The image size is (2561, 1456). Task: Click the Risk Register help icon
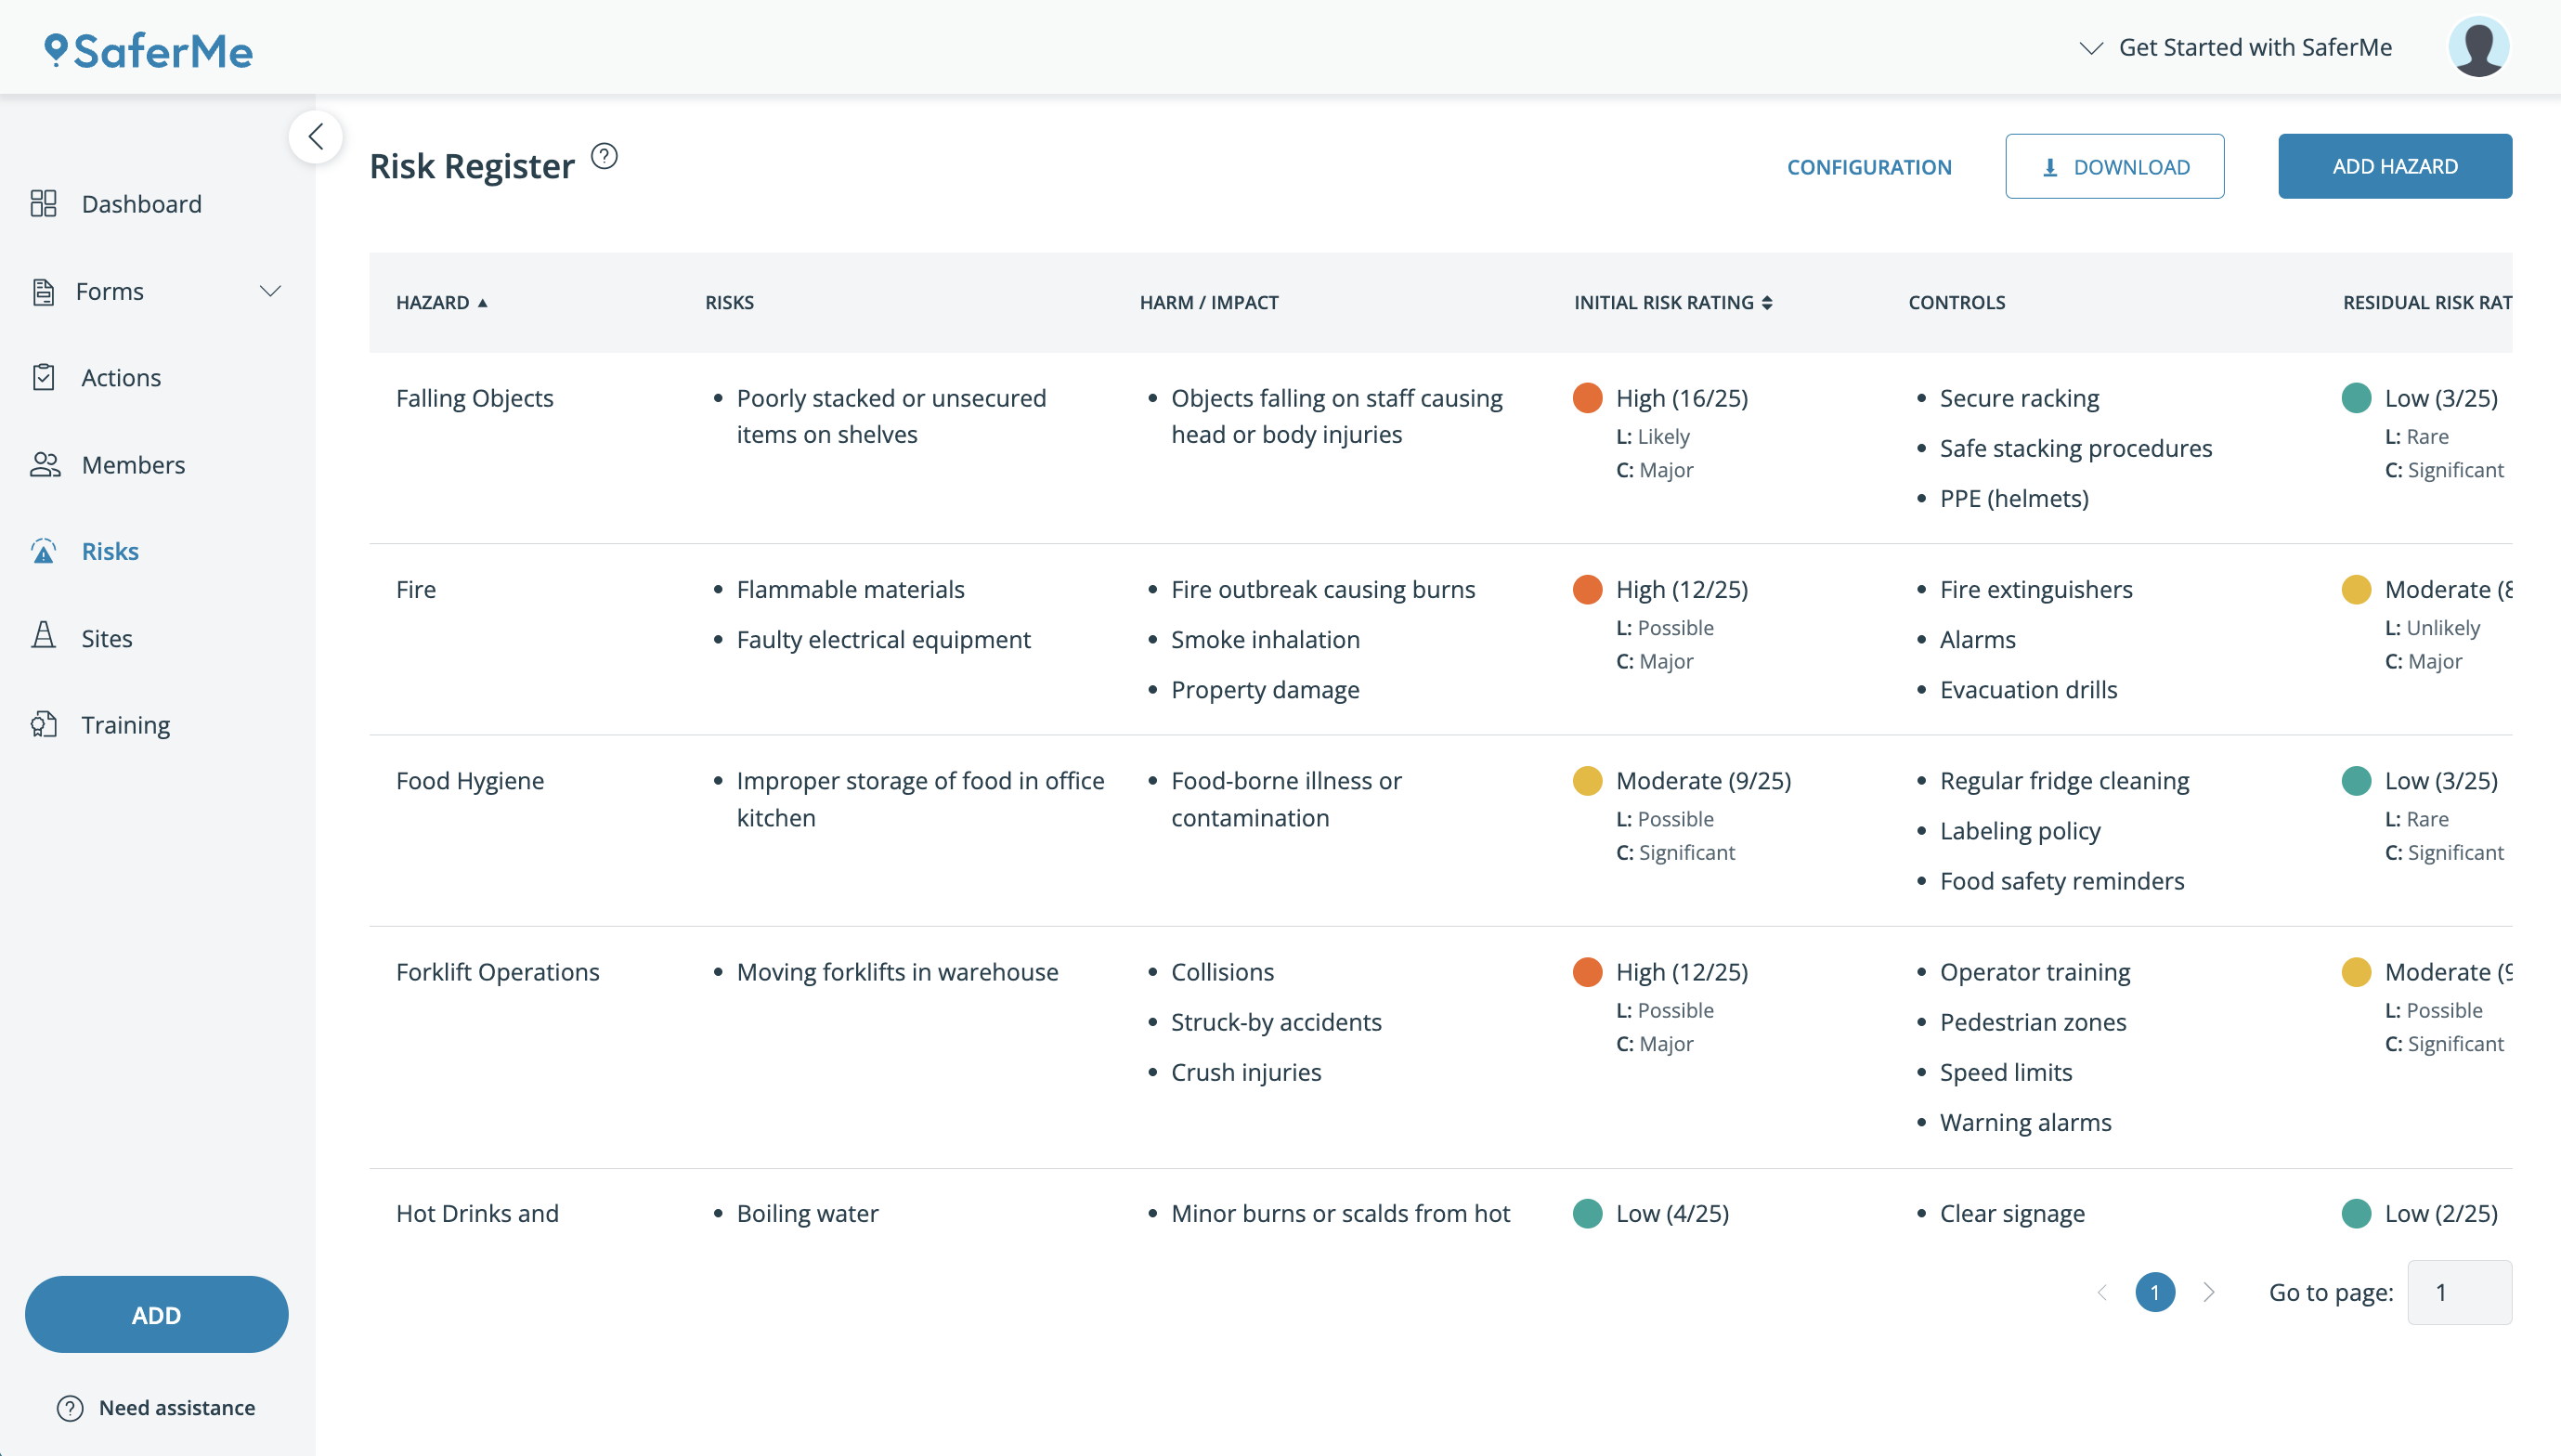point(604,156)
